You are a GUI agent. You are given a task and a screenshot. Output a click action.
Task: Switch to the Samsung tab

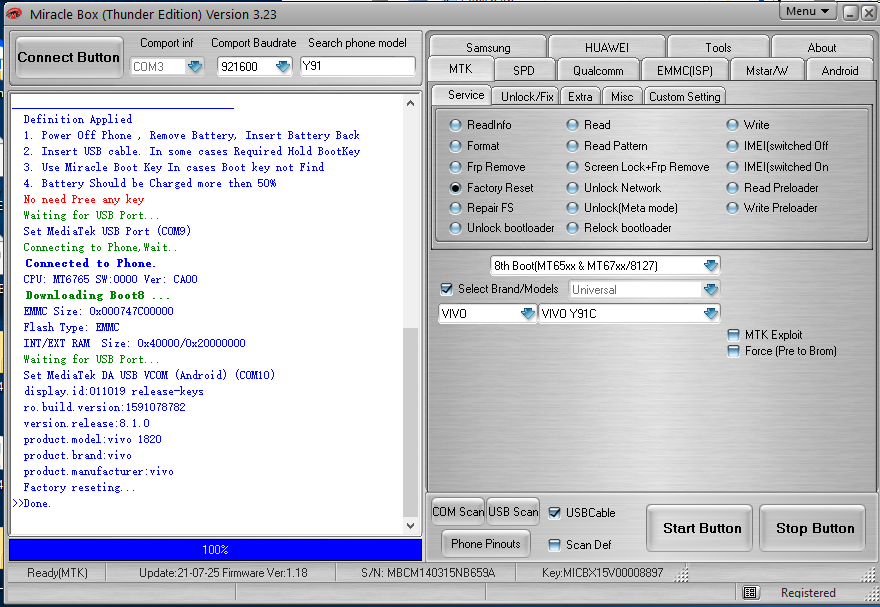(488, 47)
